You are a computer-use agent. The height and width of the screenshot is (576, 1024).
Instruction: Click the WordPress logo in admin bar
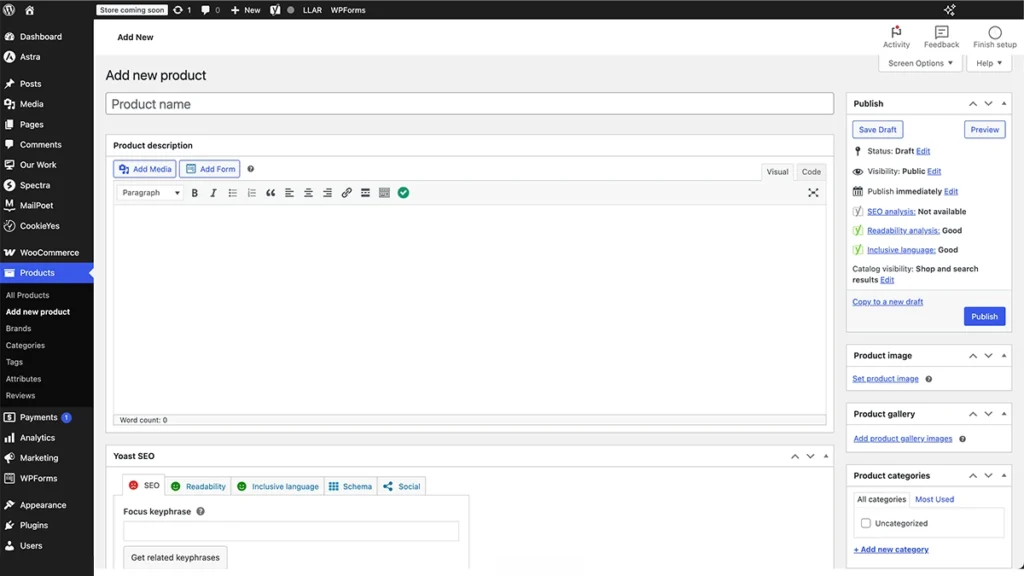[9, 10]
